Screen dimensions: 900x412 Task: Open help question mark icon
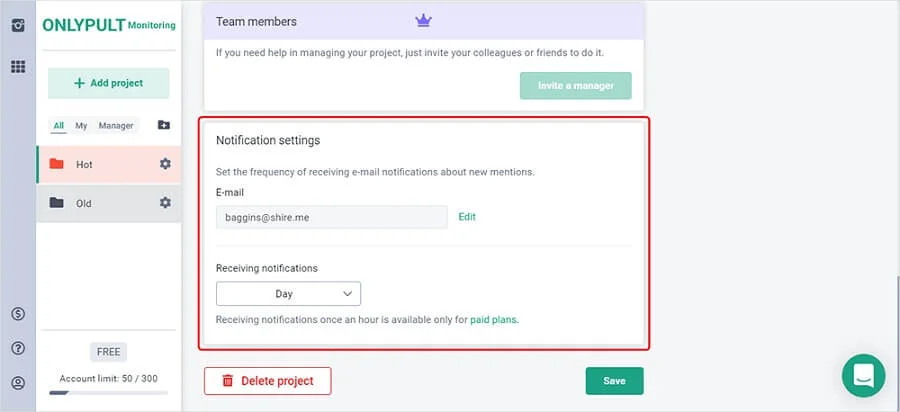click(17, 348)
